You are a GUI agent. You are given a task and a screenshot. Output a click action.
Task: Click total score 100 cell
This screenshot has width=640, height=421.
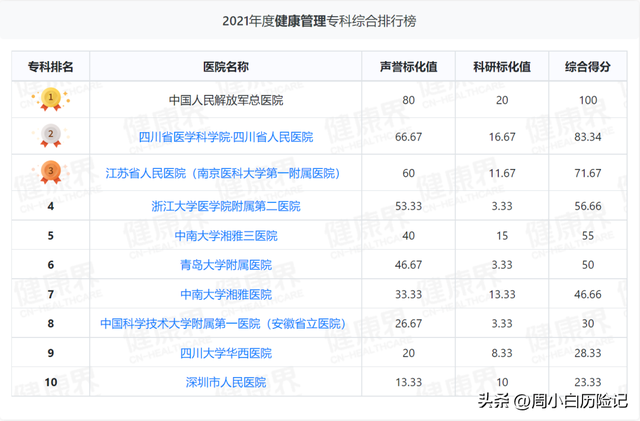pyautogui.click(x=588, y=100)
